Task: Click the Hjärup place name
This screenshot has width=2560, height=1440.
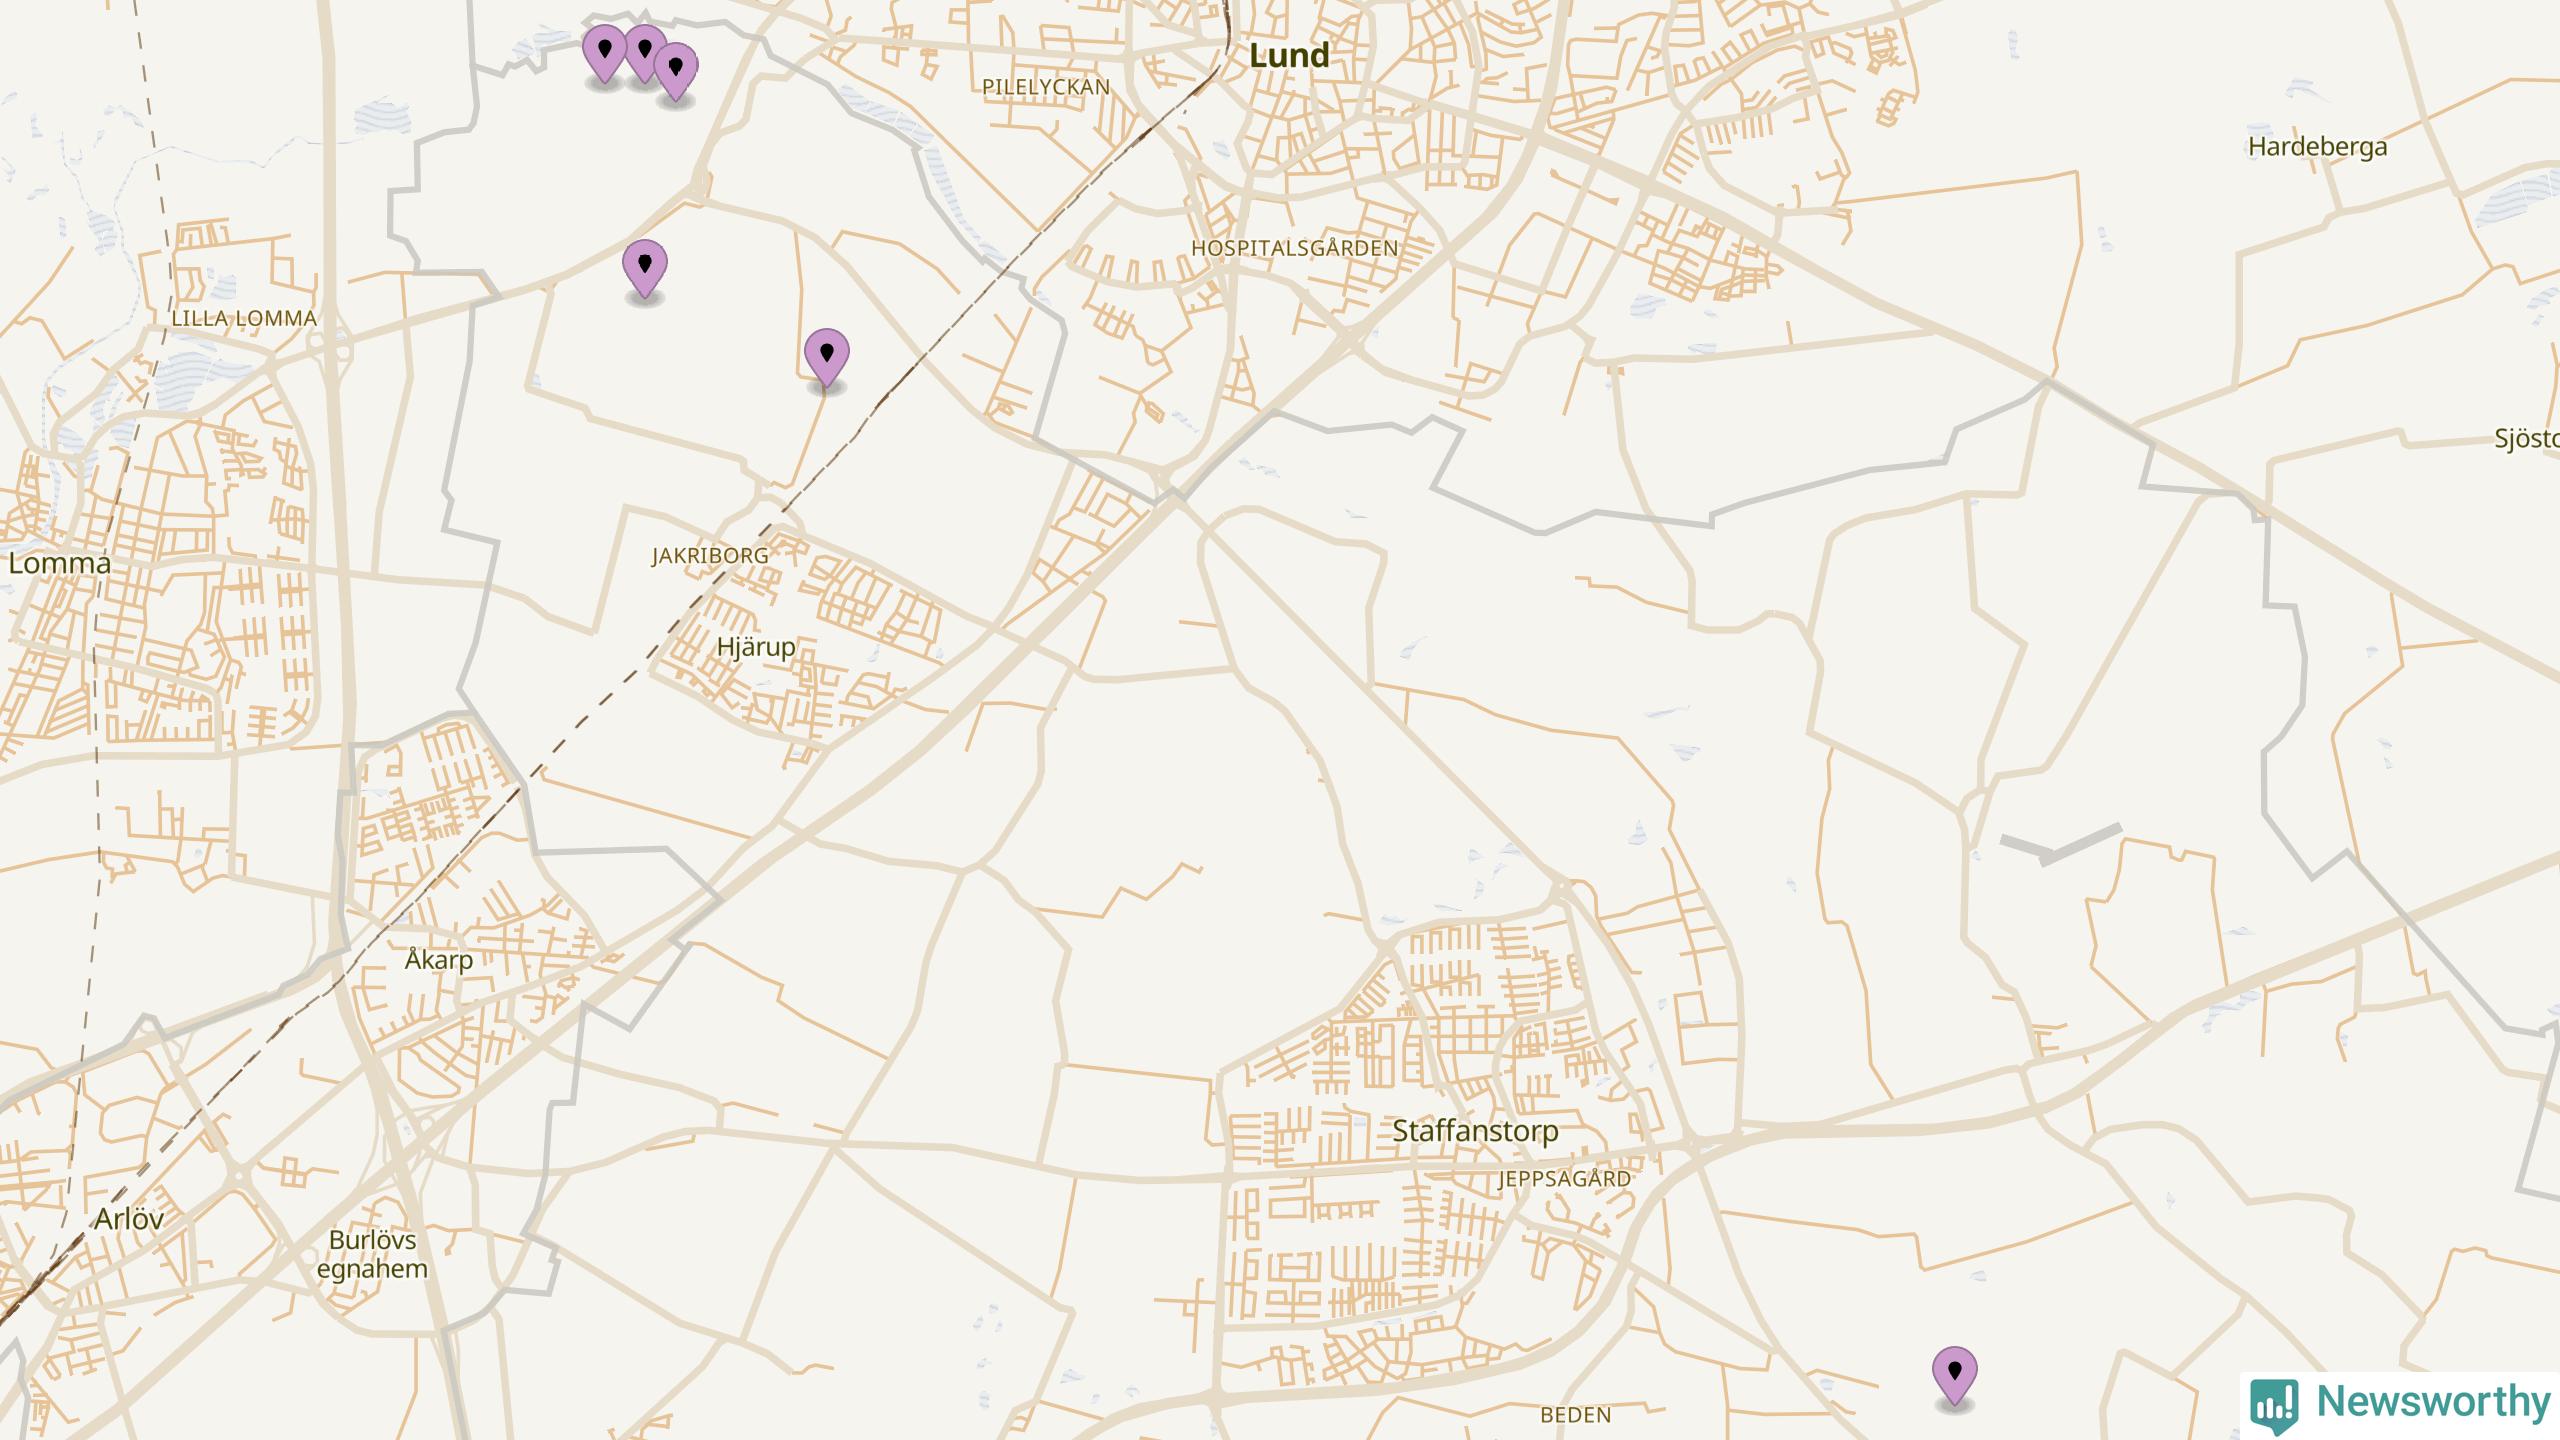Action: pos(756,647)
